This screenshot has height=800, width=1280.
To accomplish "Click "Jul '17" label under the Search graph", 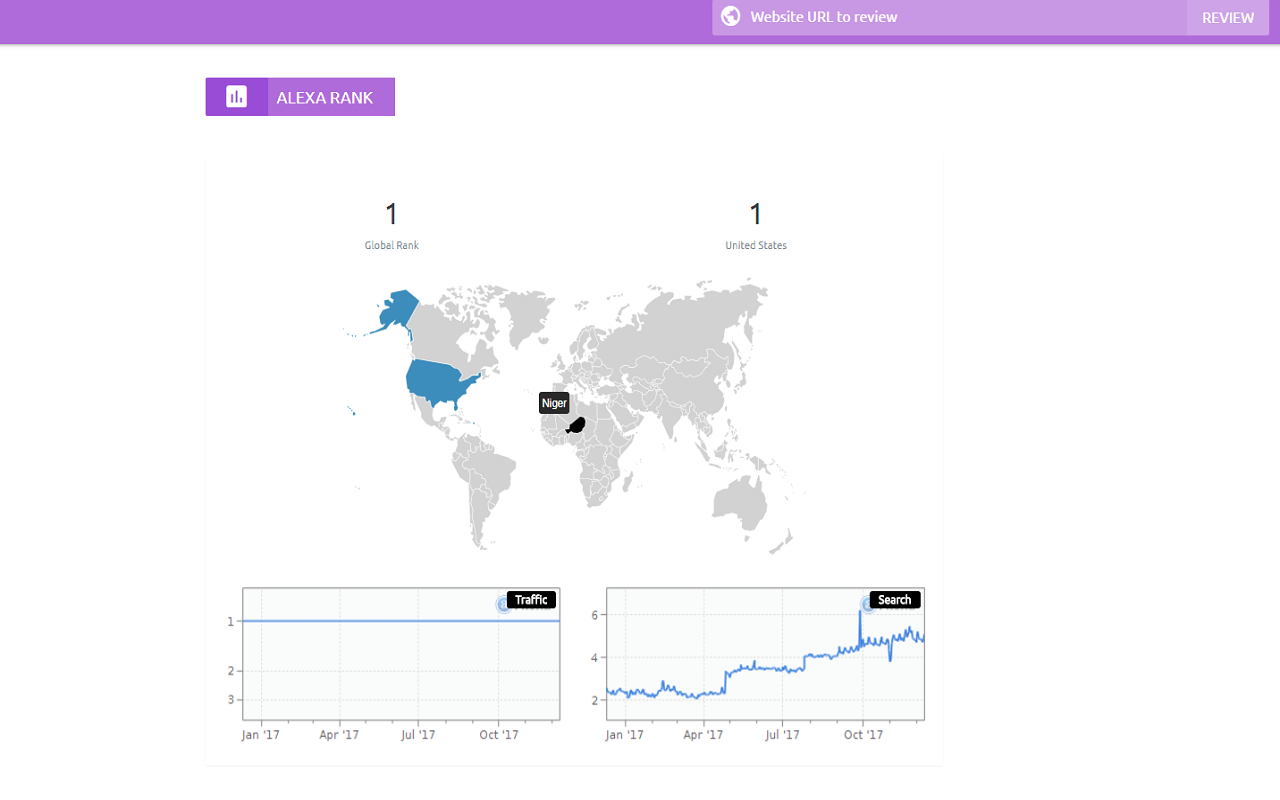I will [x=783, y=735].
